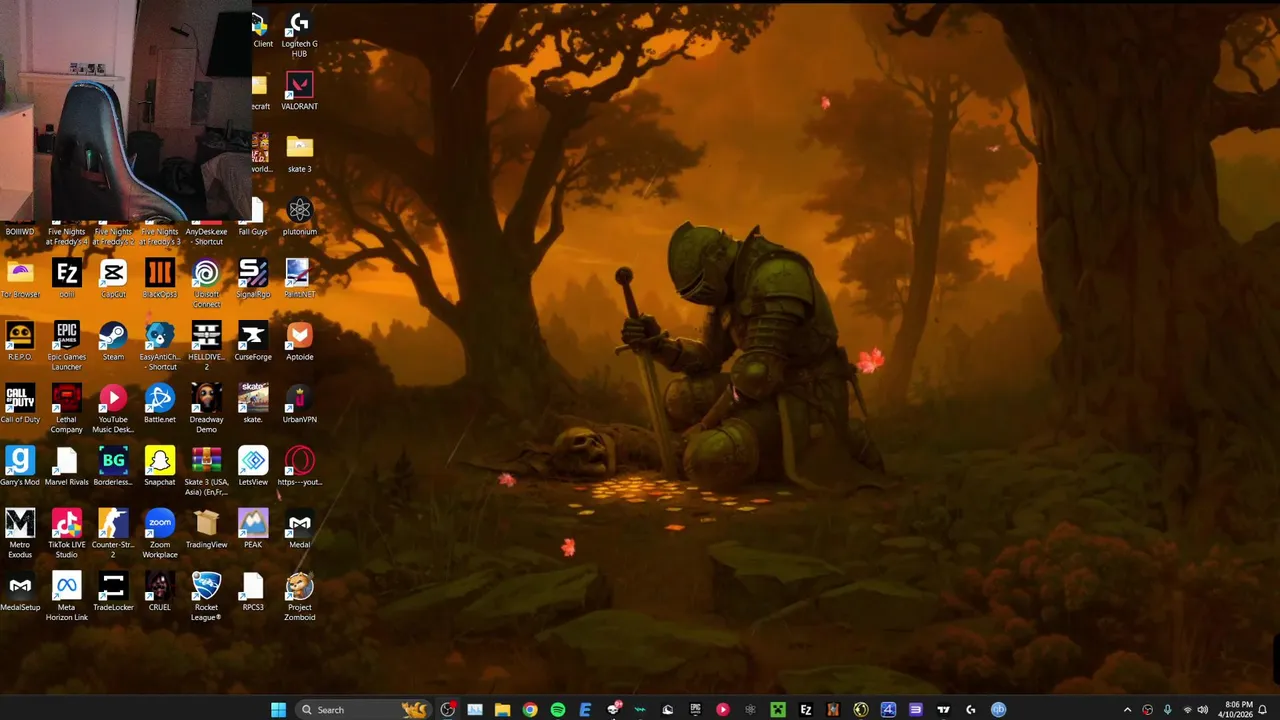
Task: Open the Borderless Gaming shortcut
Action: pos(113,466)
